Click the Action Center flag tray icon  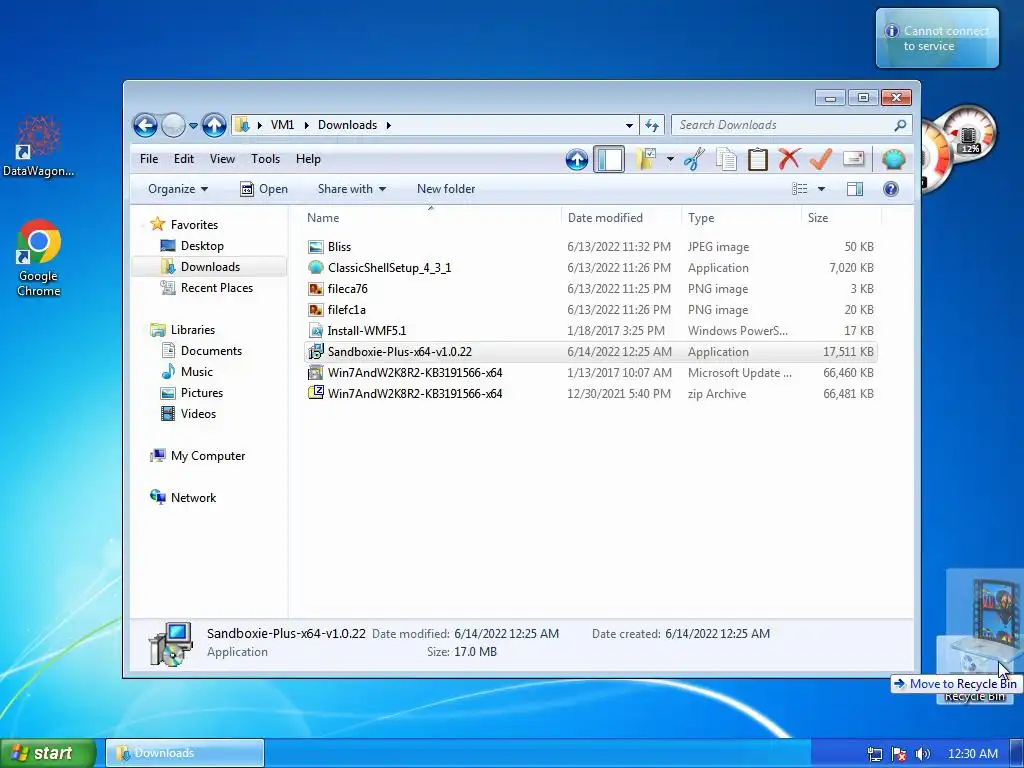click(x=899, y=754)
